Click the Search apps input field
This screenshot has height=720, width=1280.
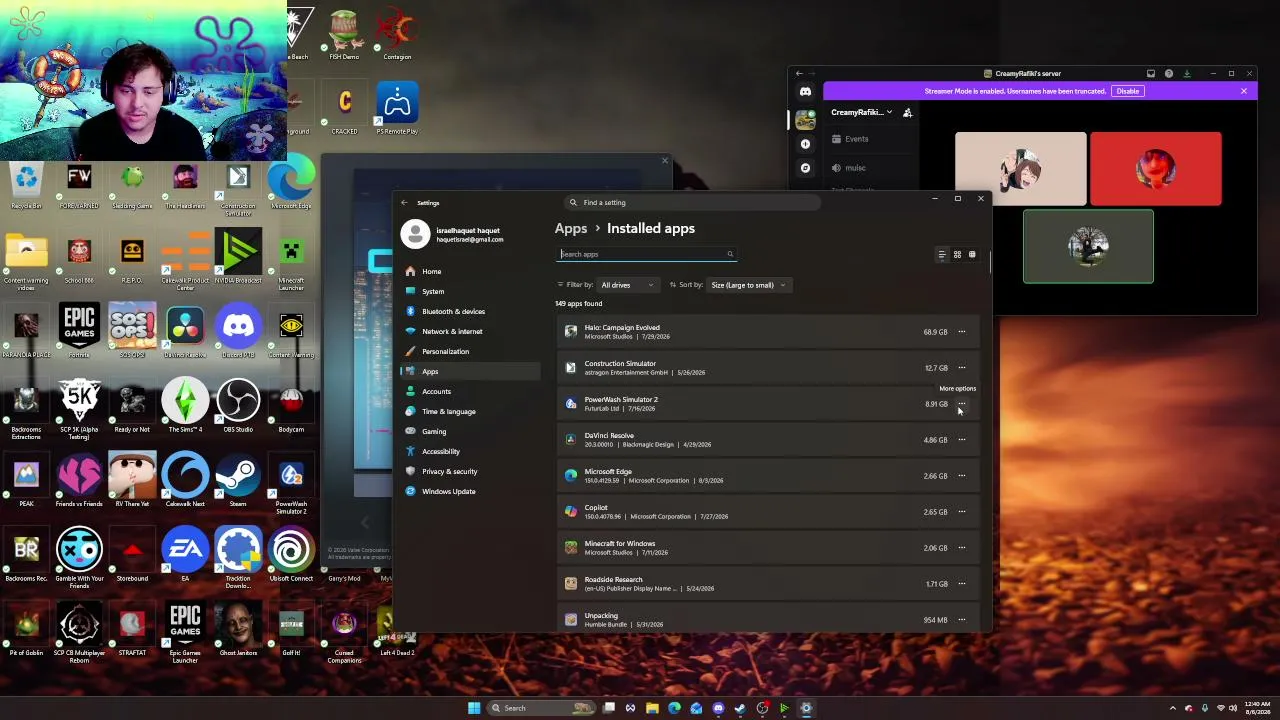pos(647,255)
